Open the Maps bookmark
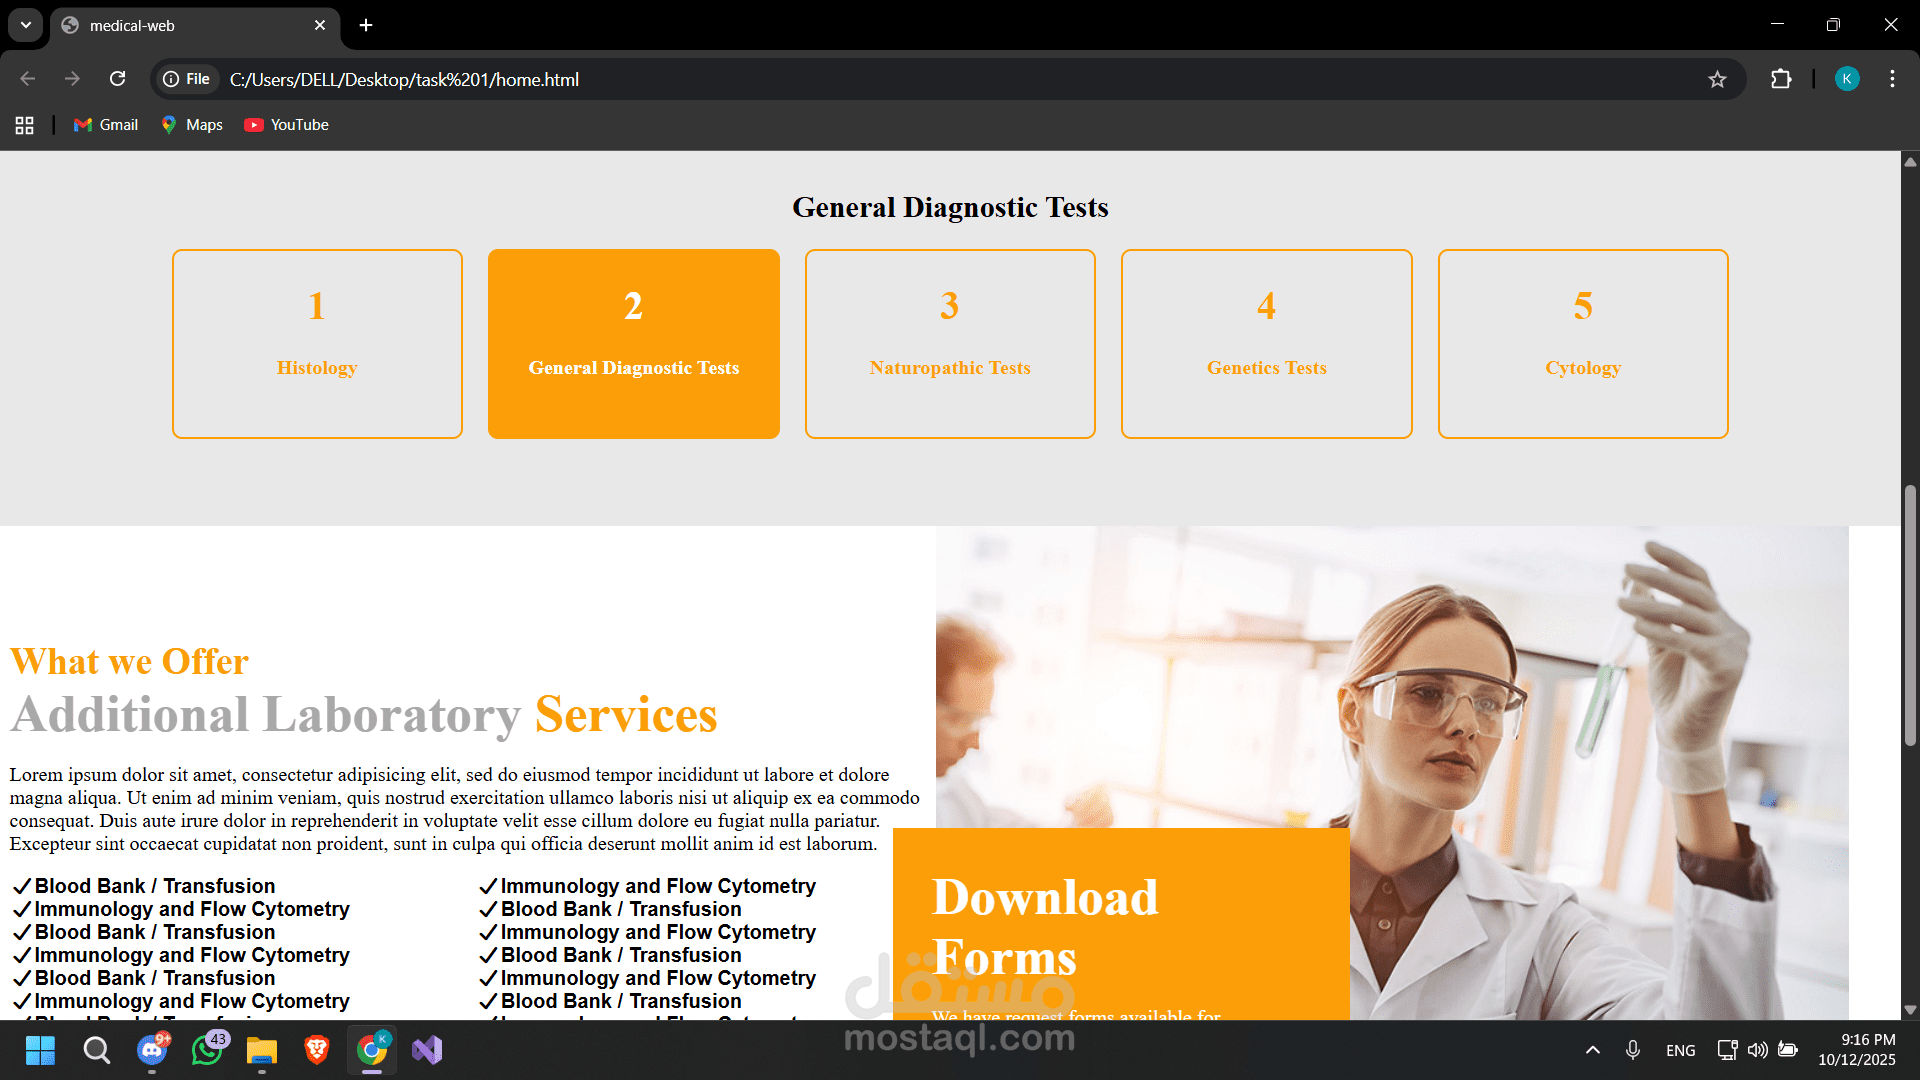Screen dimensions: 1920x1080 point(192,125)
